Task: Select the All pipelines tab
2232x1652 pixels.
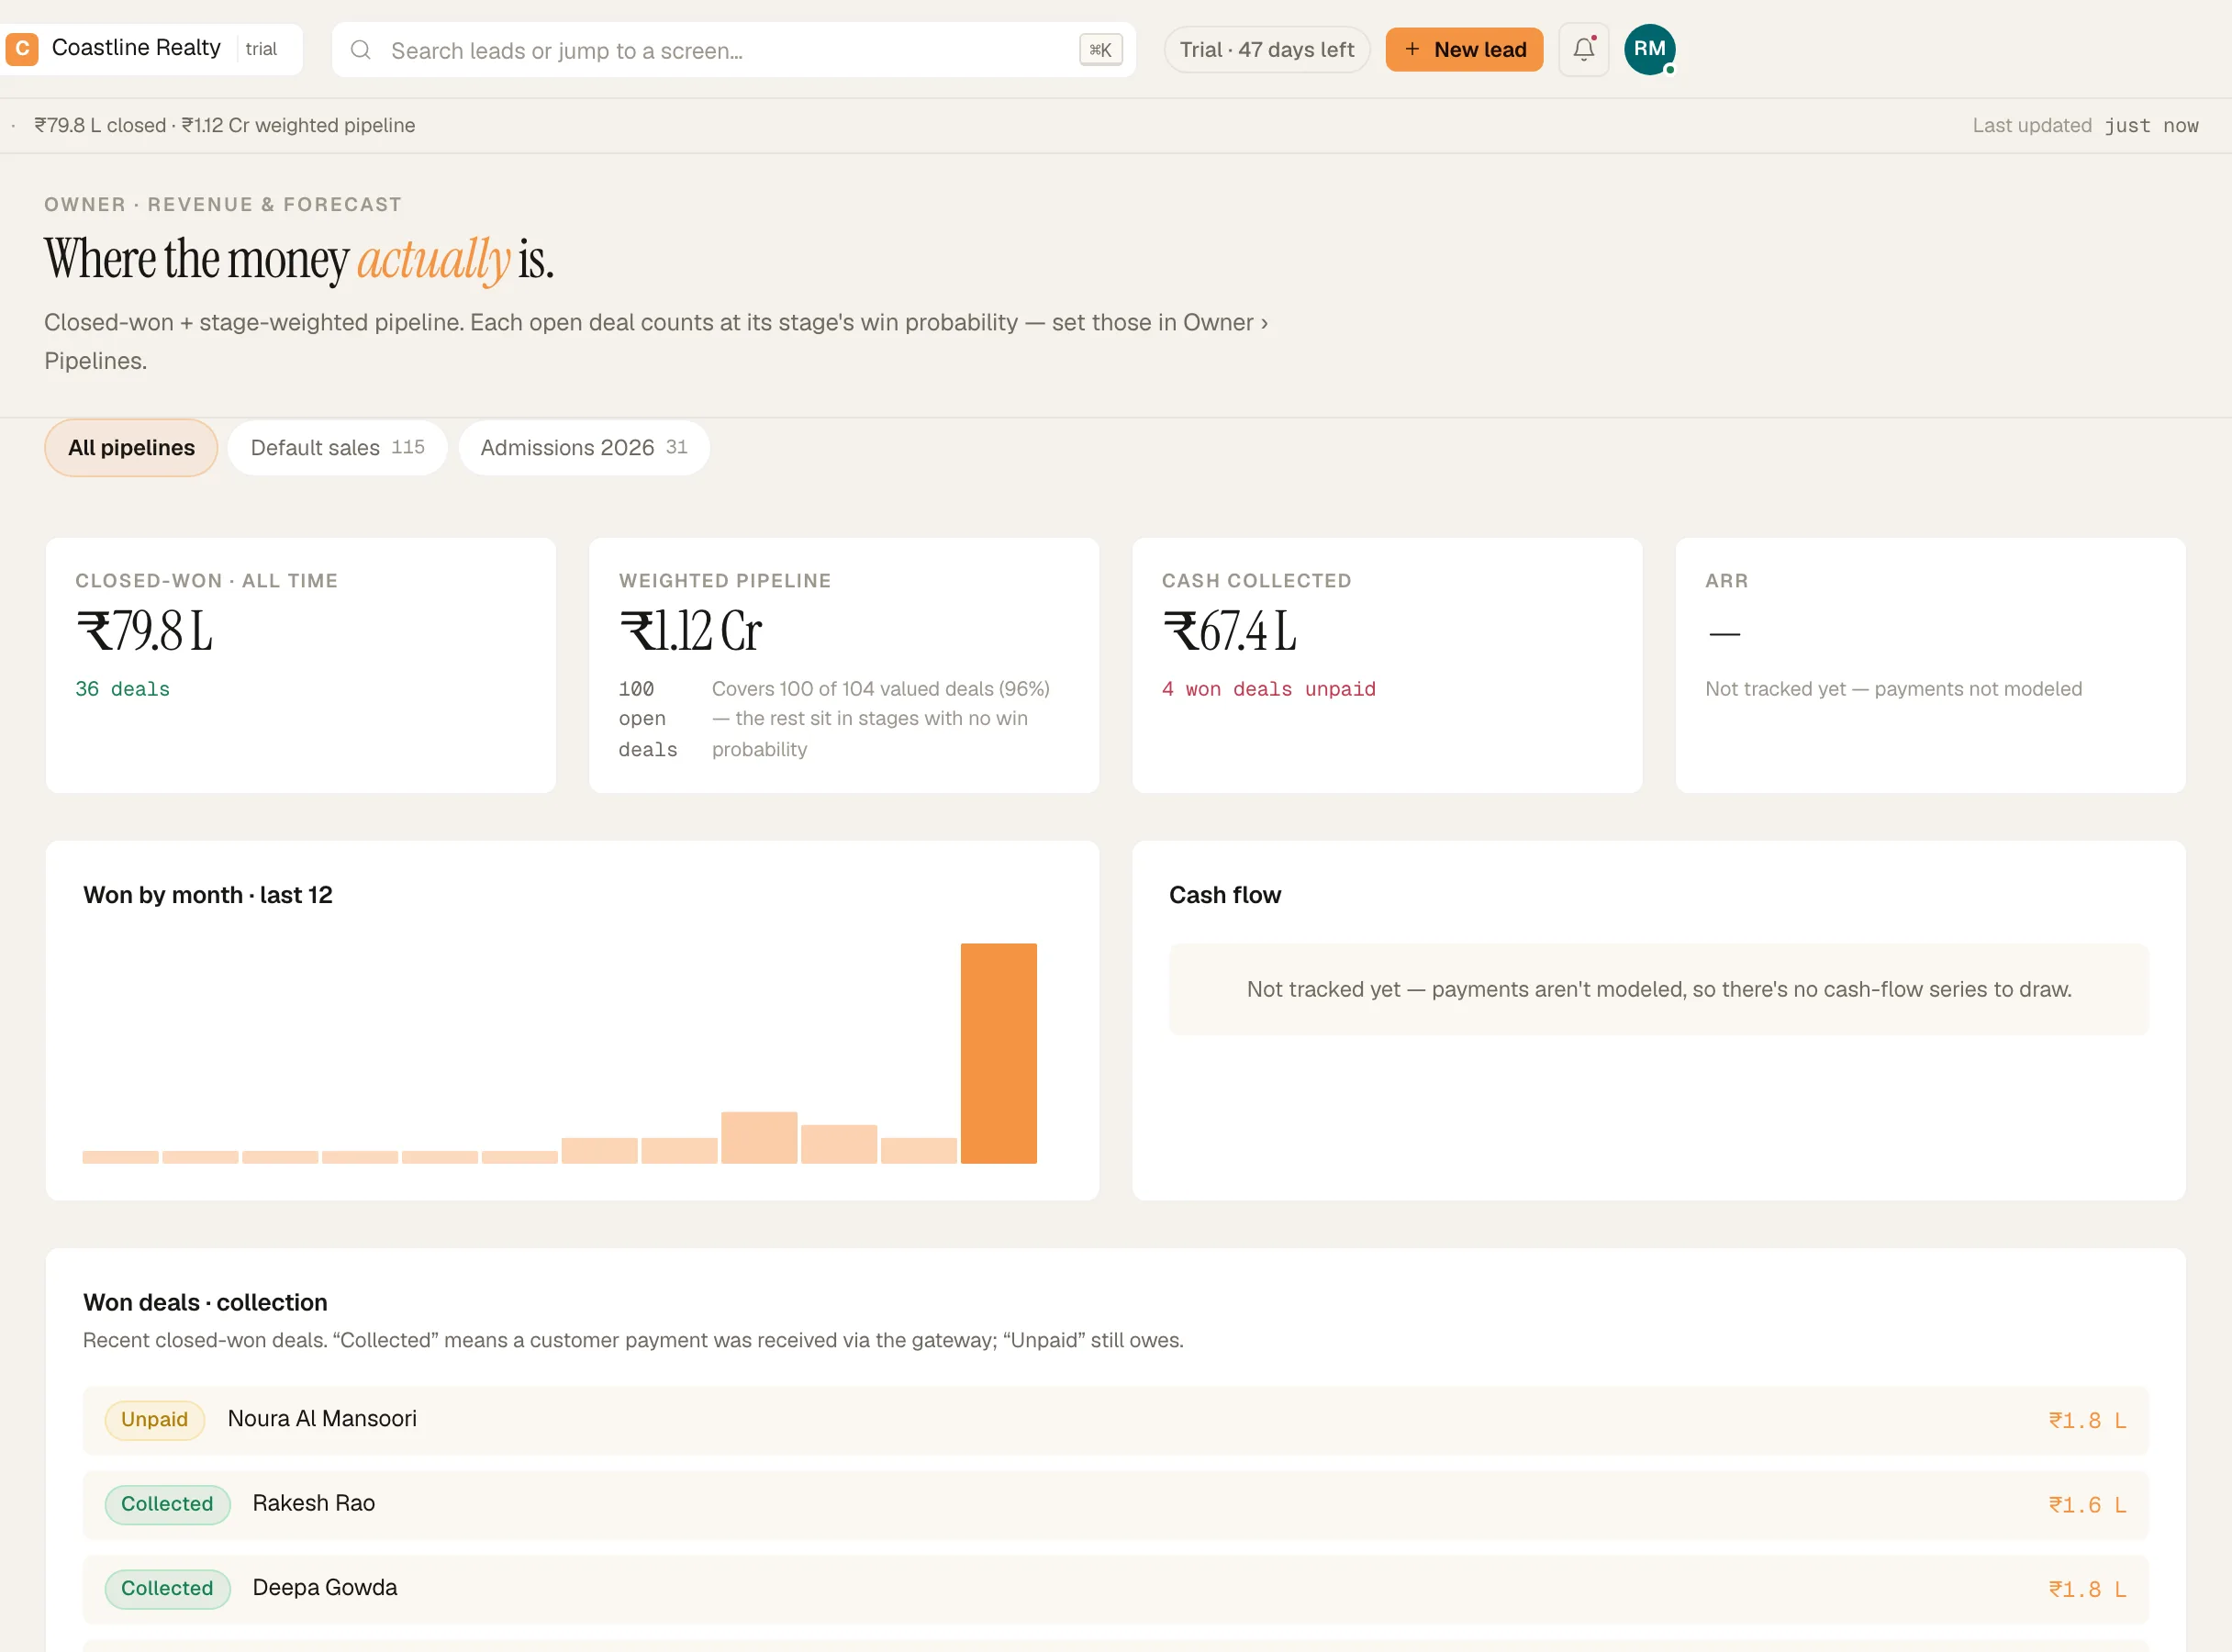Action: 131,448
